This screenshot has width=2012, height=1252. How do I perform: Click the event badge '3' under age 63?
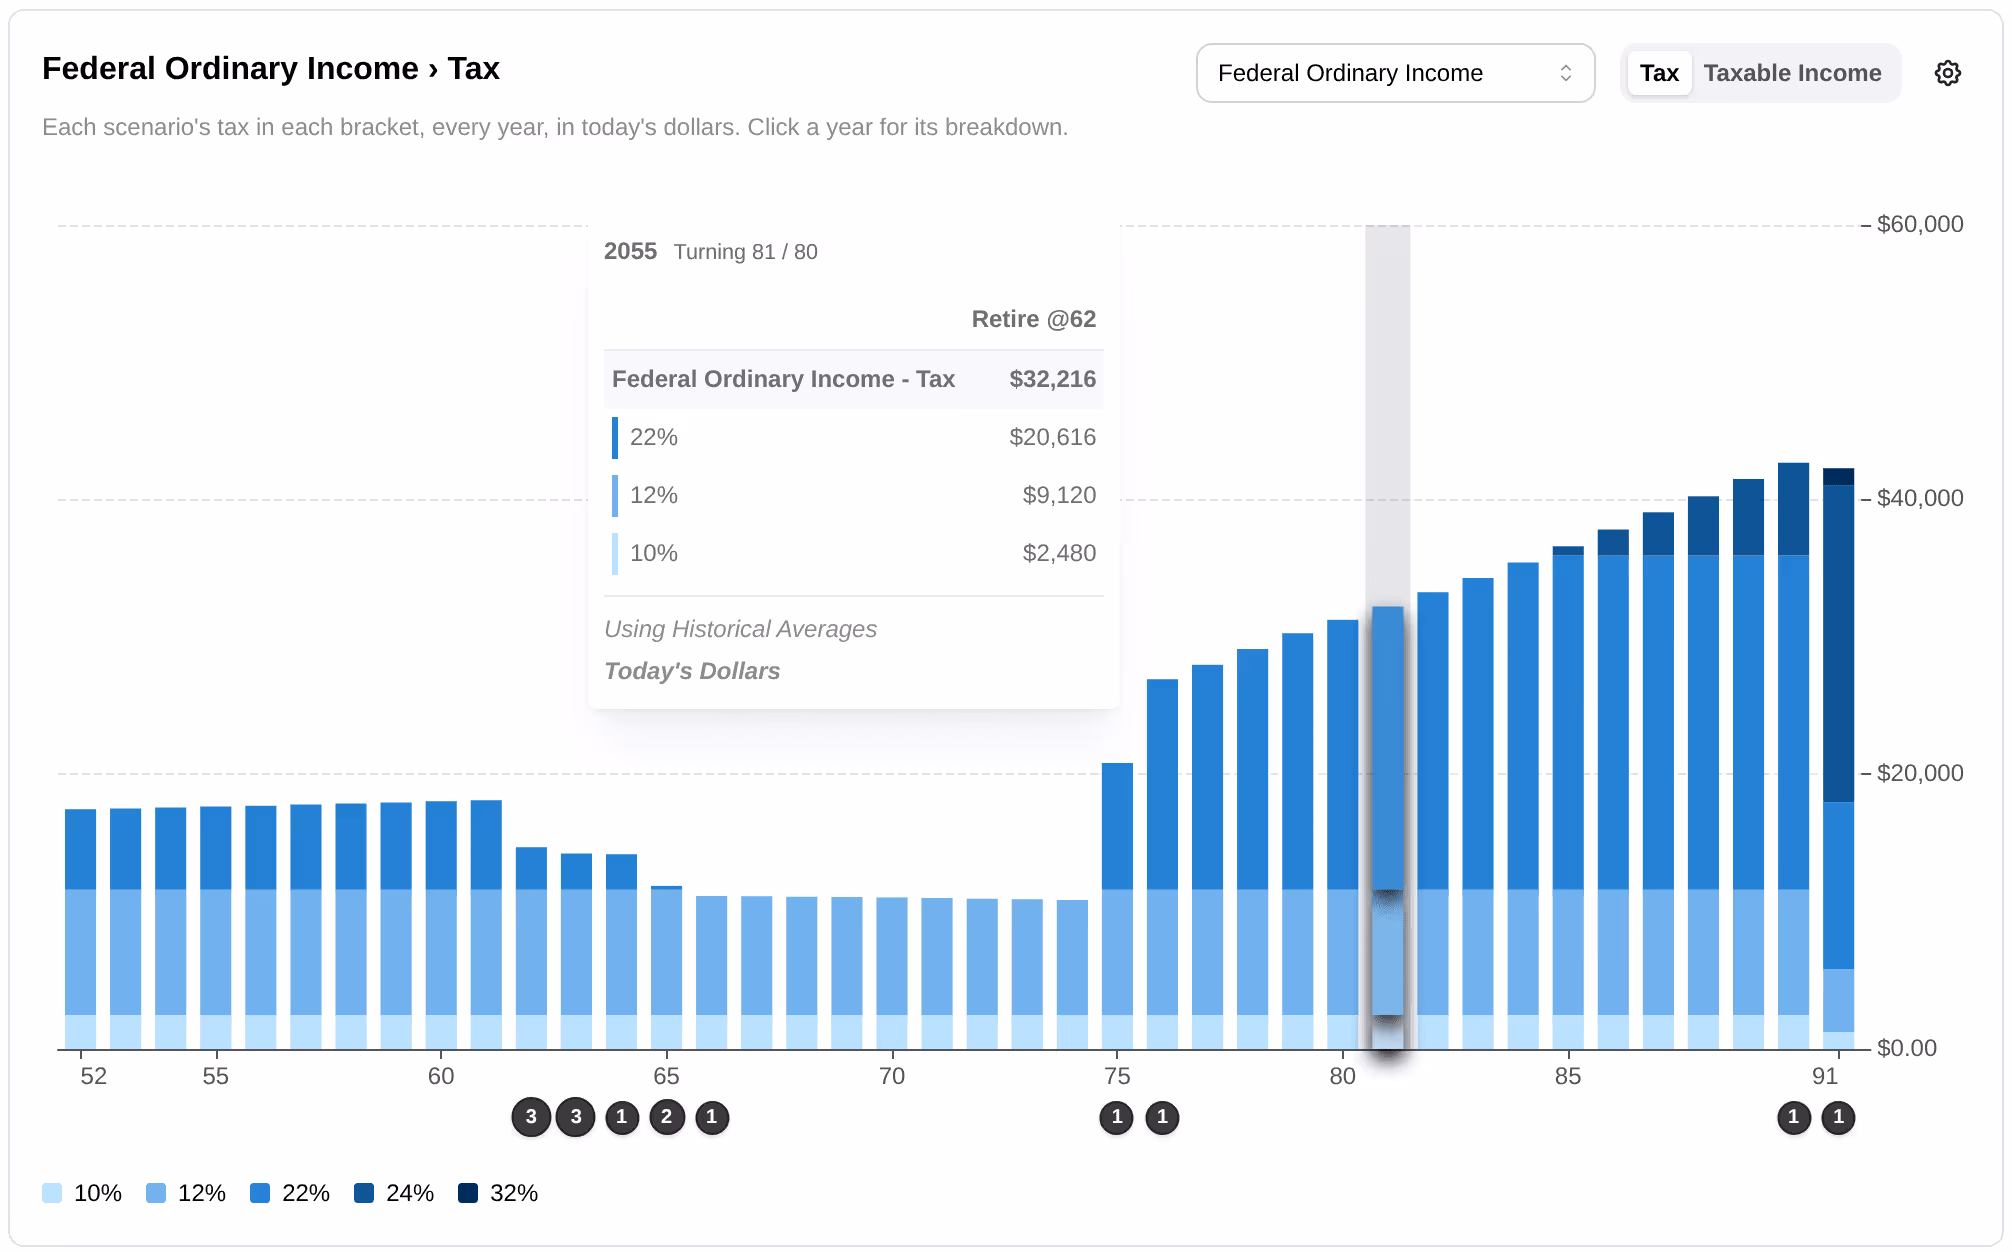point(576,1117)
